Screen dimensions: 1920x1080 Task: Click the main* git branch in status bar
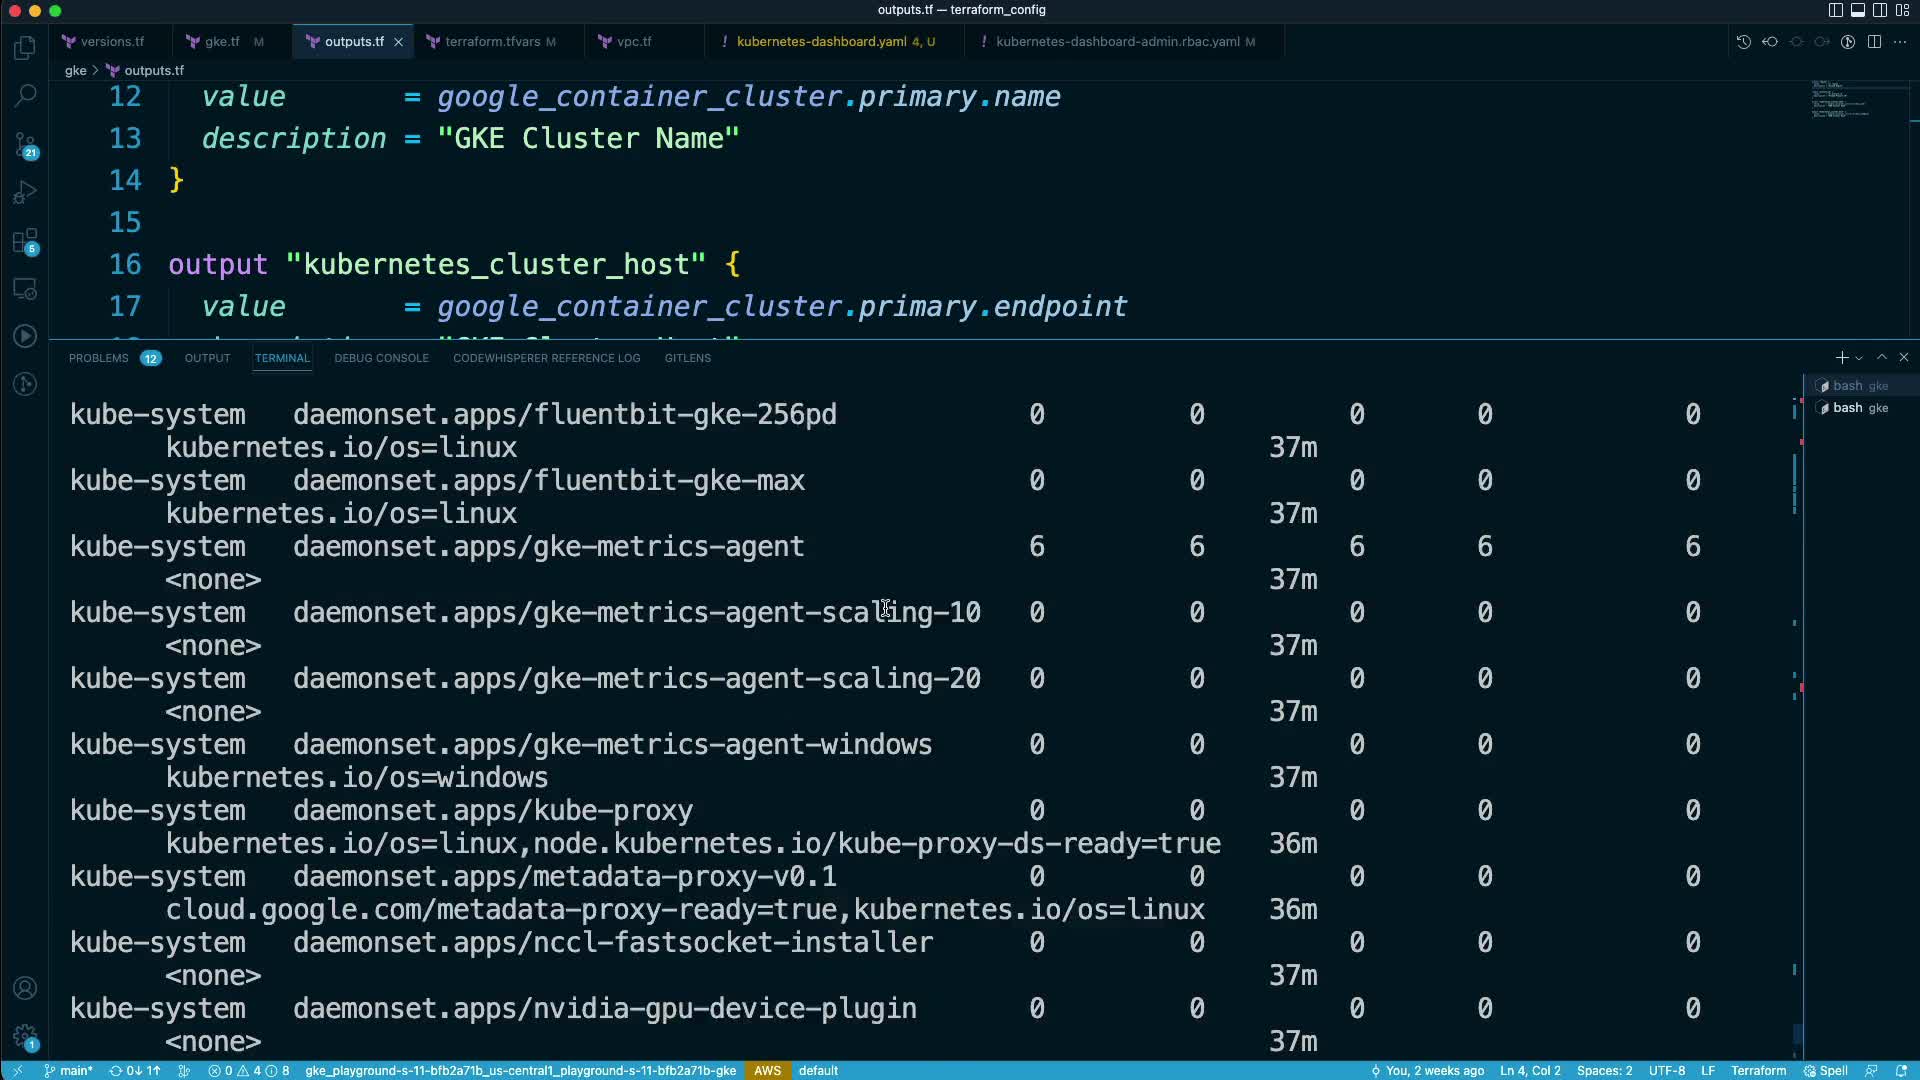(x=68, y=1070)
